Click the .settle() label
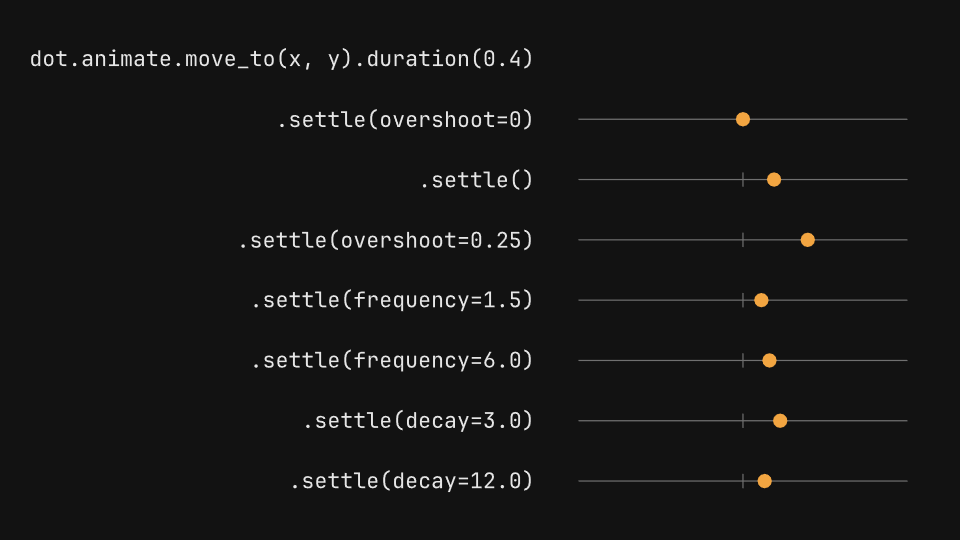Screen dimensions: 960x540 (476, 180)
